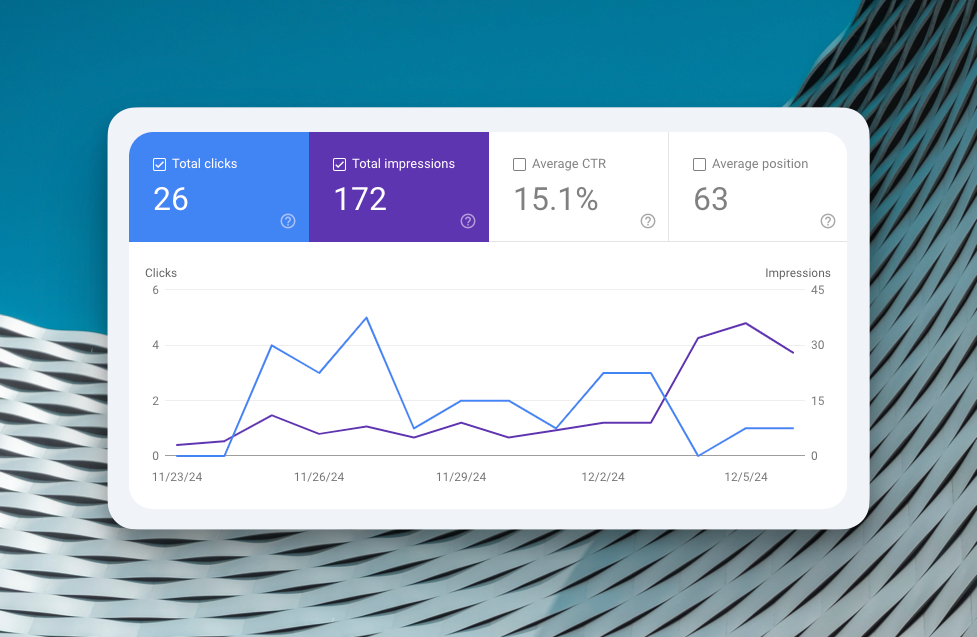Open help icon on Total clicks card
The image size is (977, 637).
288,221
